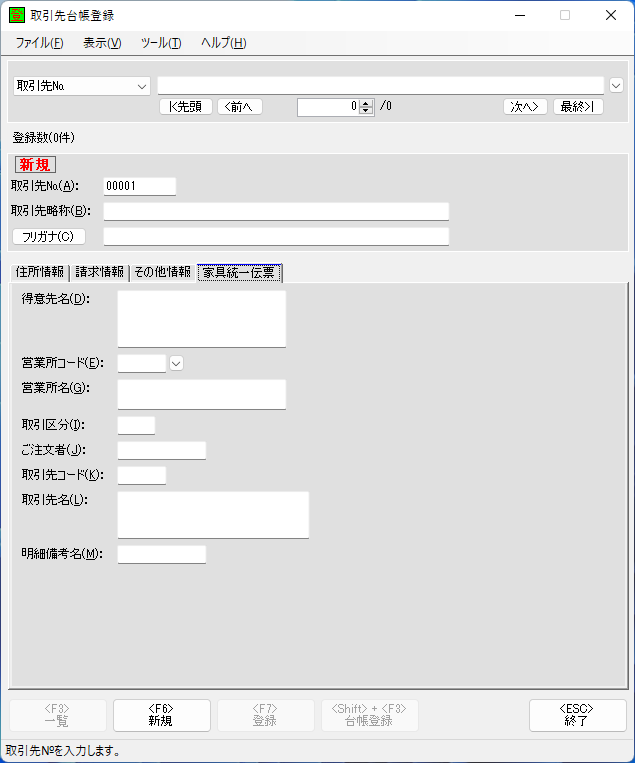Click the record number spinner field
Image resolution: width=635 pixels, height=763 pixels.
pos(328,107)
